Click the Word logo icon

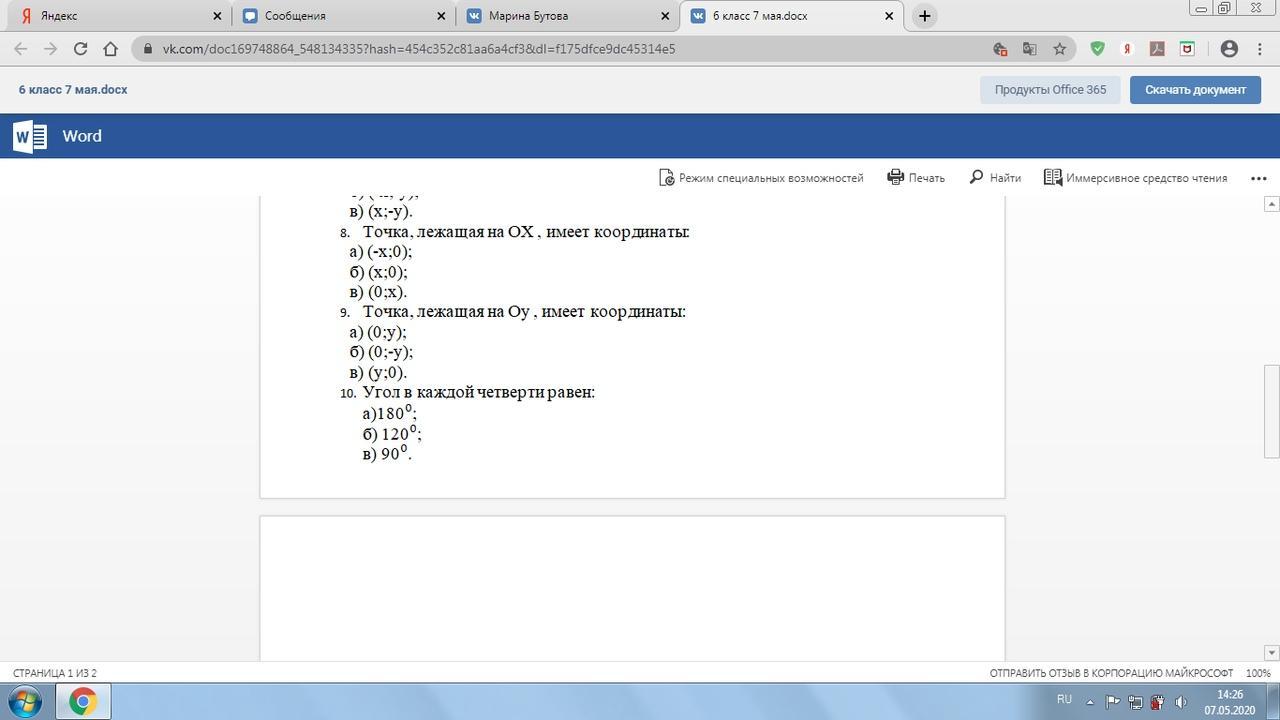[30, 136]
